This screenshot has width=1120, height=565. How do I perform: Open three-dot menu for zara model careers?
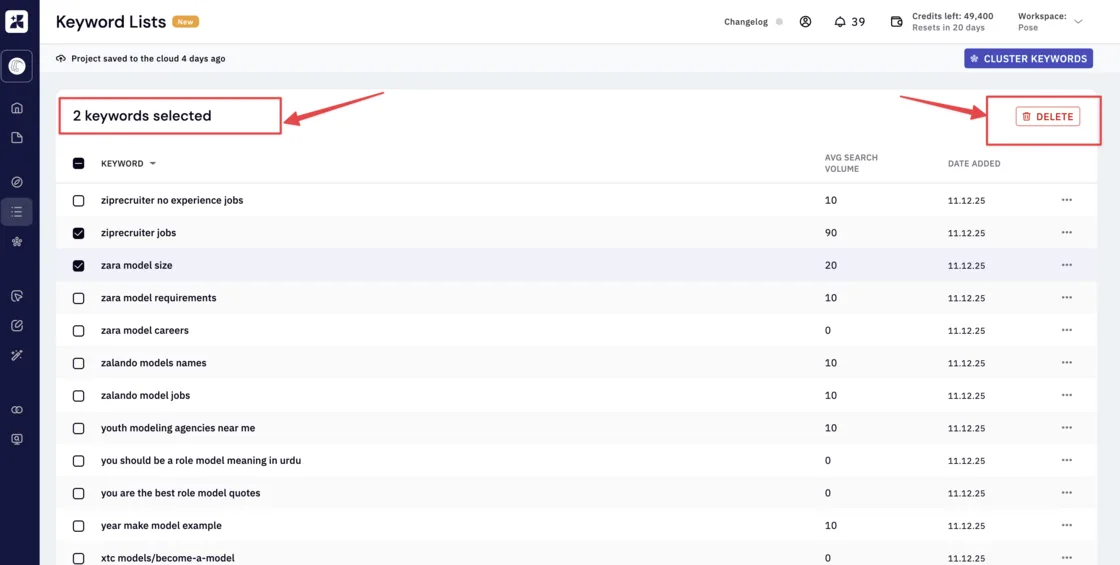pos(1066,330)
